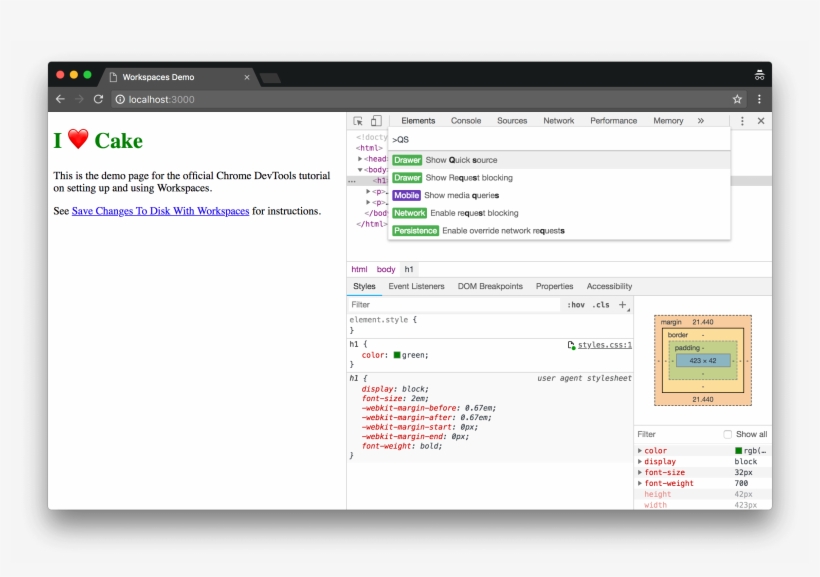The image size is (820, 577).
Task: Expand the computed display property
Action: pos(640,461)
